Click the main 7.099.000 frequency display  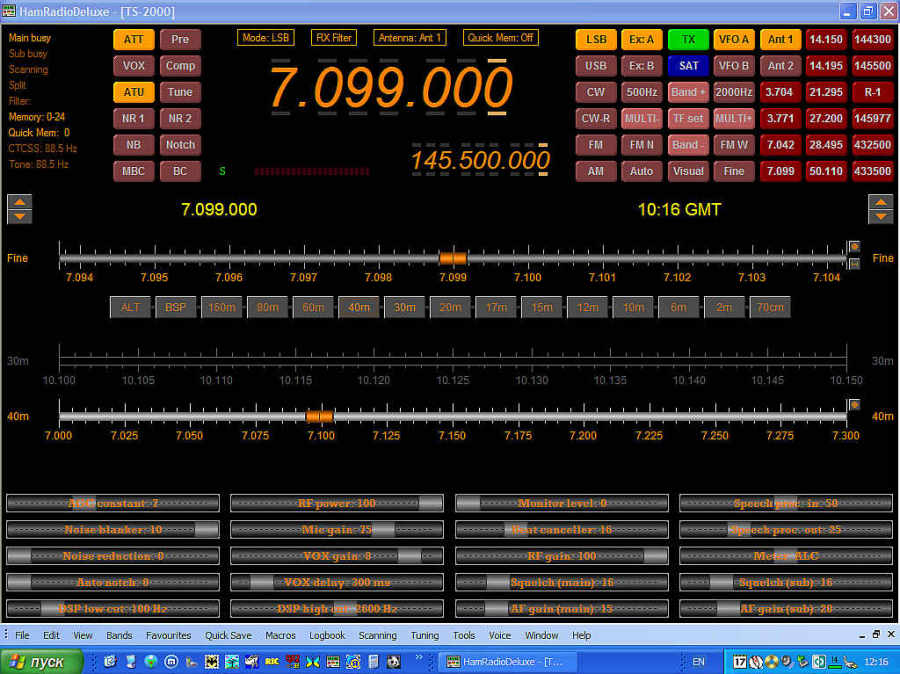390,87
